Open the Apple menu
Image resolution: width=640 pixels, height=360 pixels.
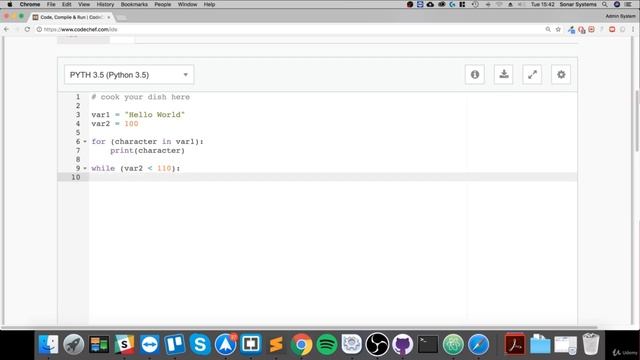point(9,4)
